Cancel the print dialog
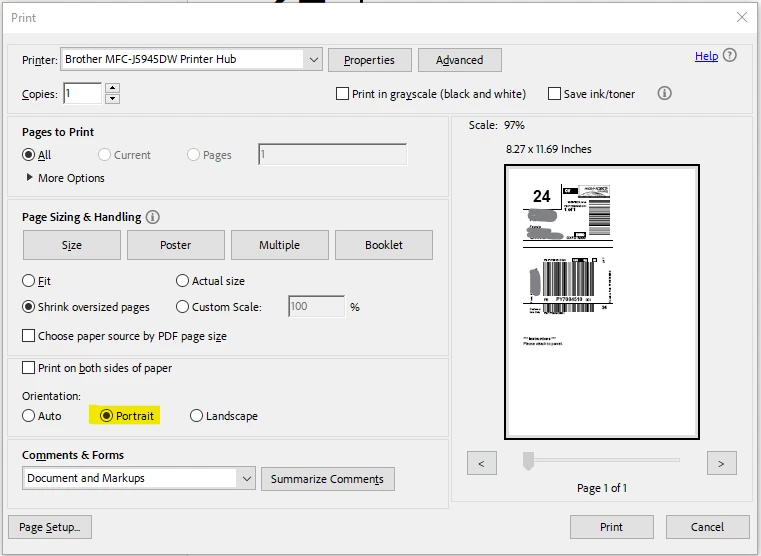This screenshot has width=761, height=556. [x=708, y=527]
